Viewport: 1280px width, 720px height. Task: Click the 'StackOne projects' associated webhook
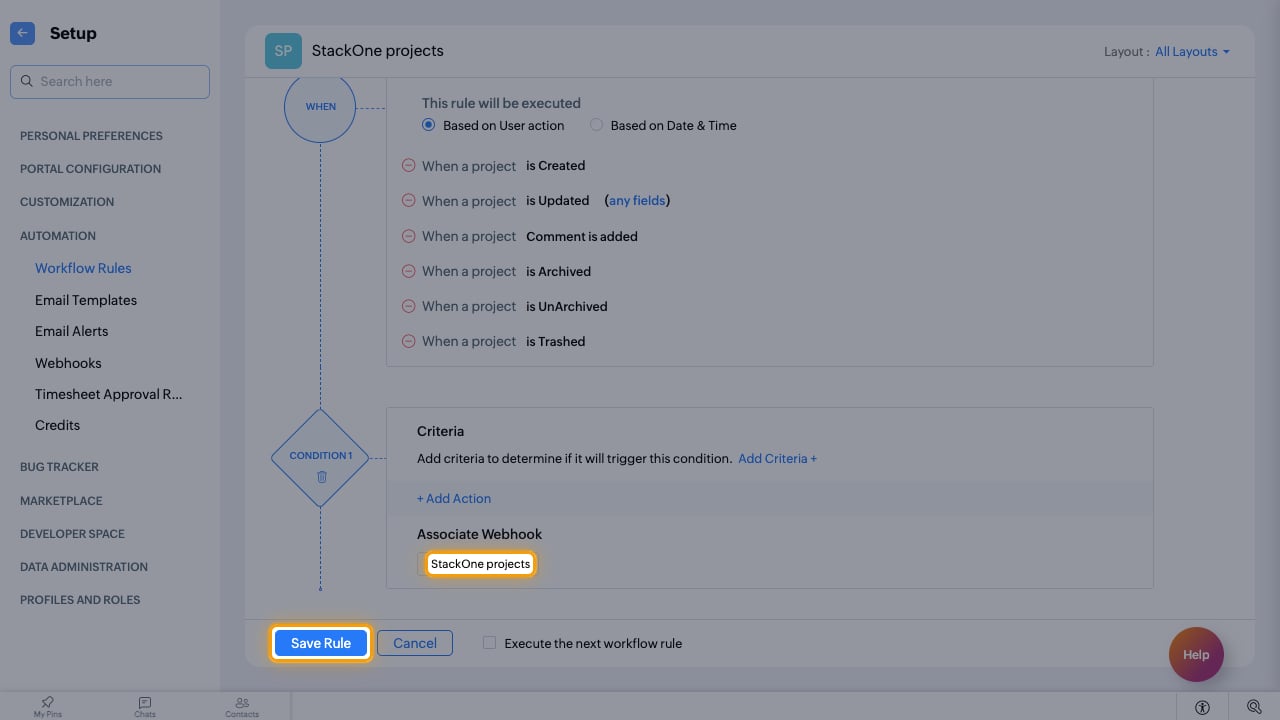[480, 564]
